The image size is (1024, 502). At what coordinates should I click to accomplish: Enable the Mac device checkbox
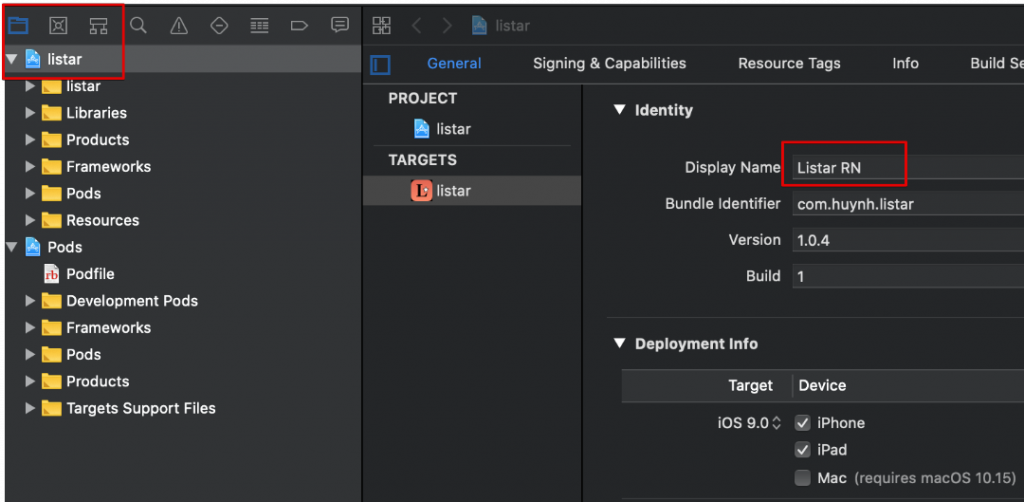click(802, 478)
